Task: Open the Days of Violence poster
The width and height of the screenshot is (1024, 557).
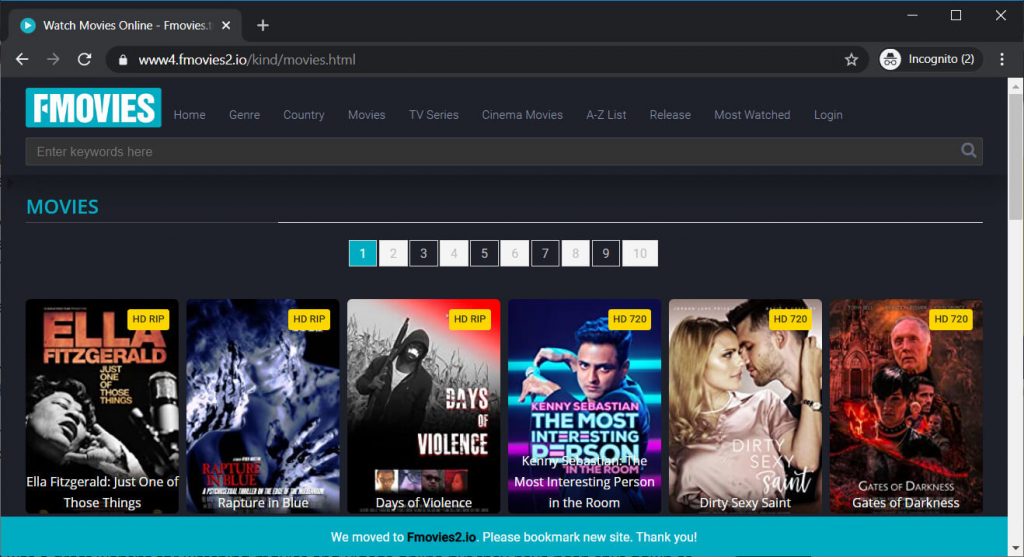Action: [423, 406]
